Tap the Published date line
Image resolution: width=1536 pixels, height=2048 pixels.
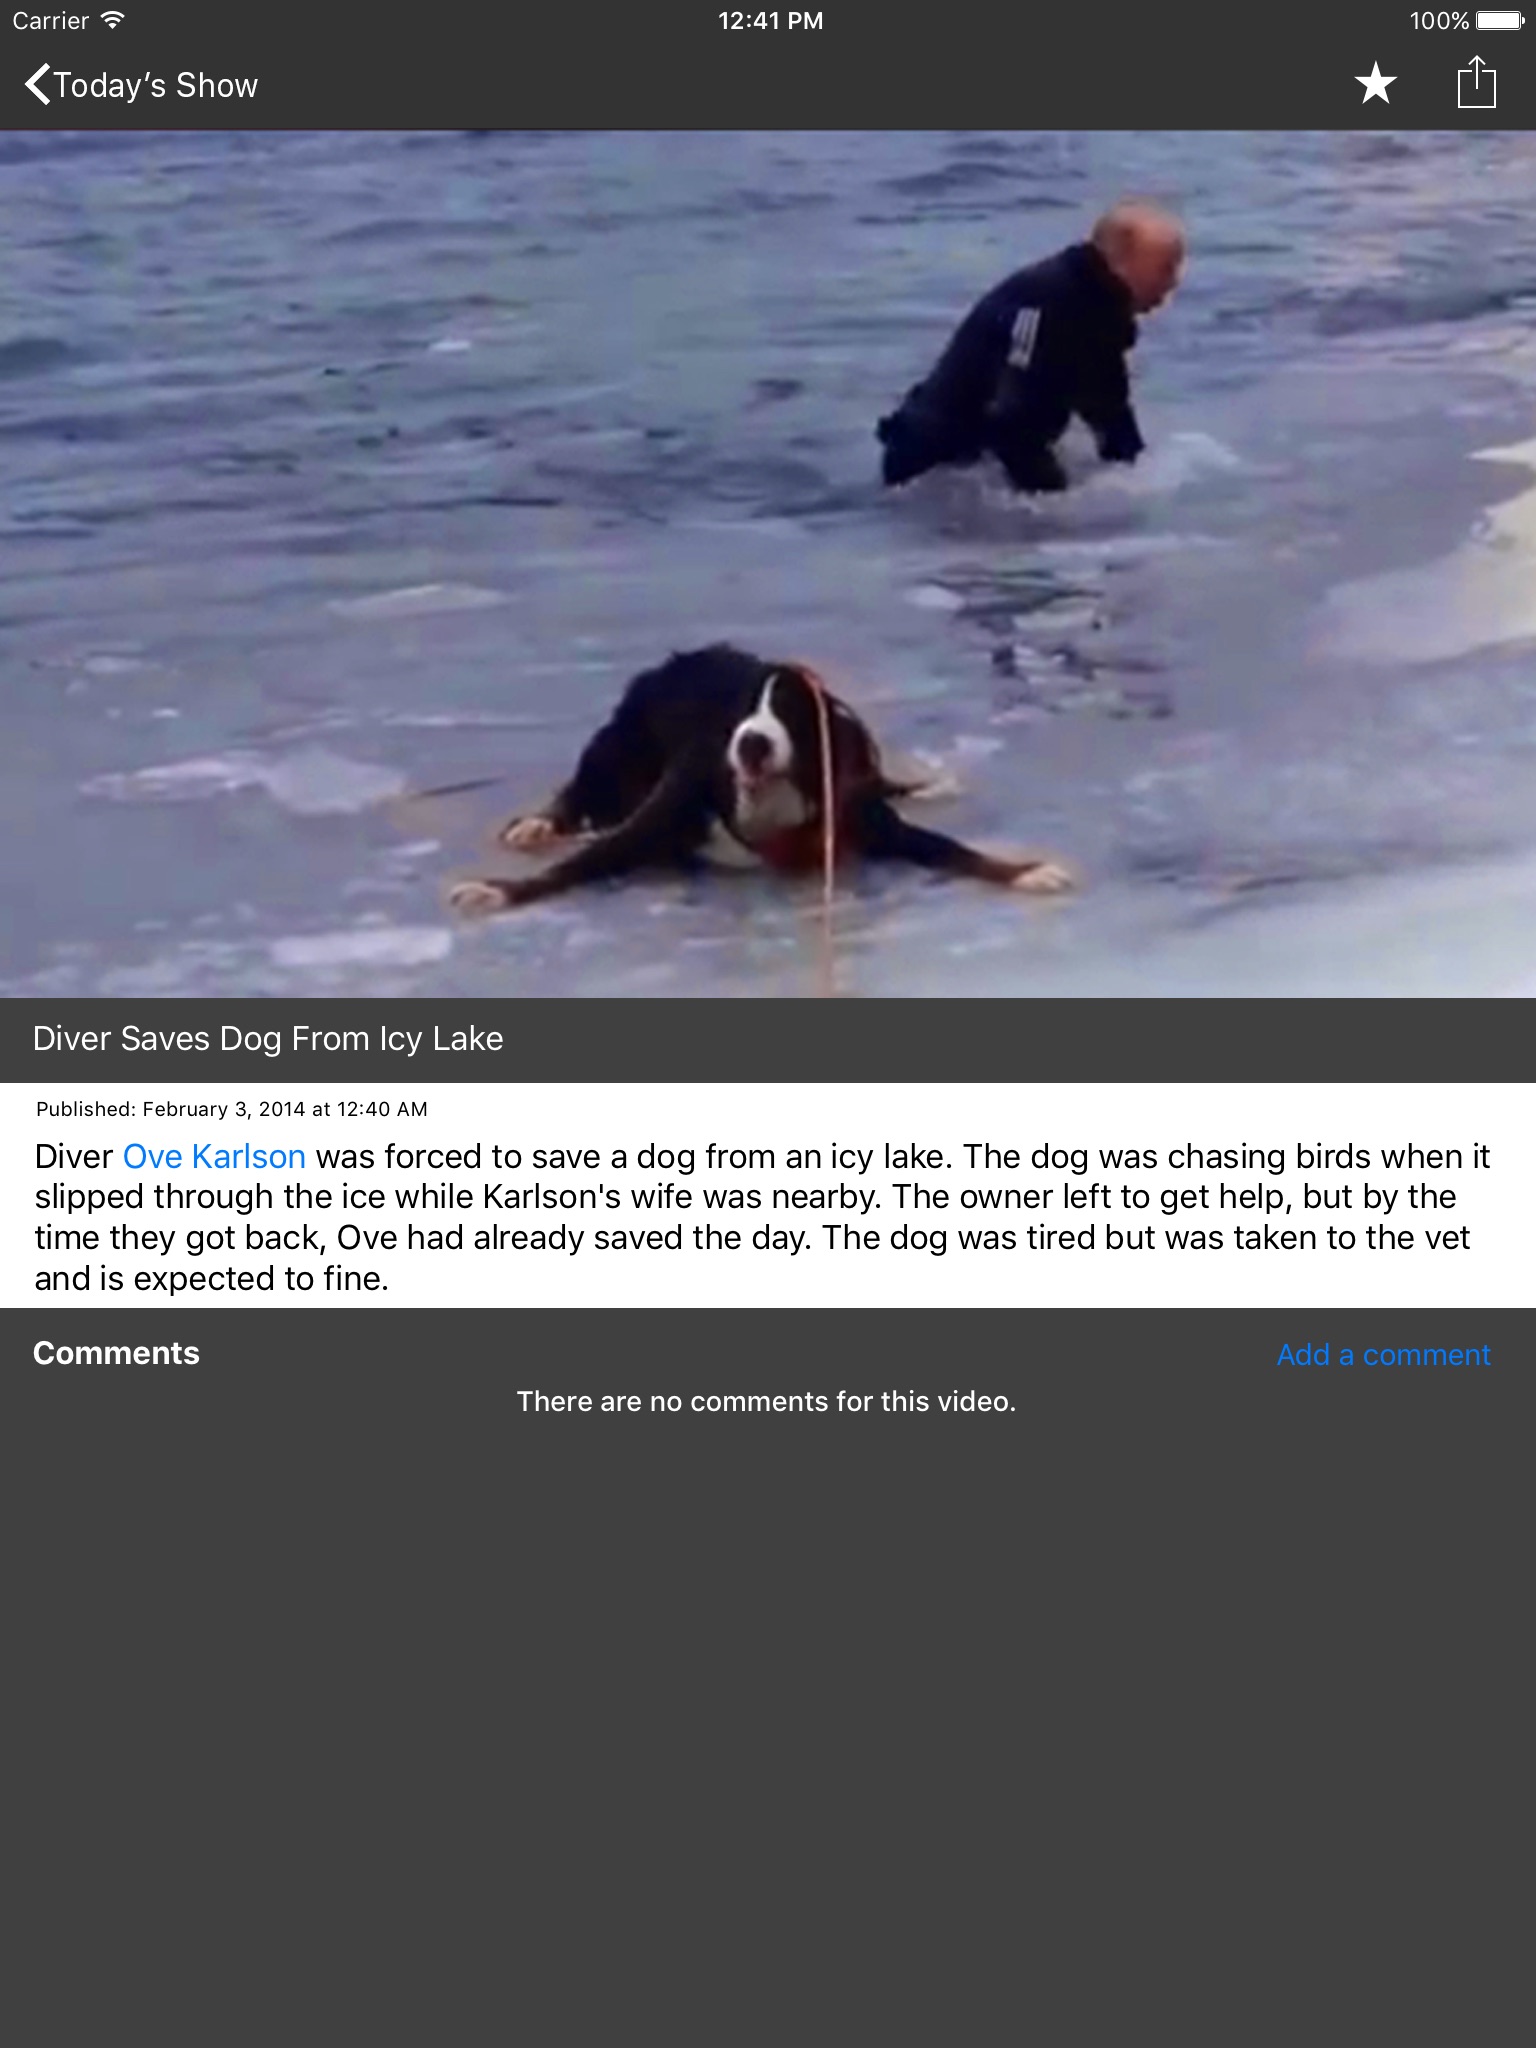coord(232,1109)
